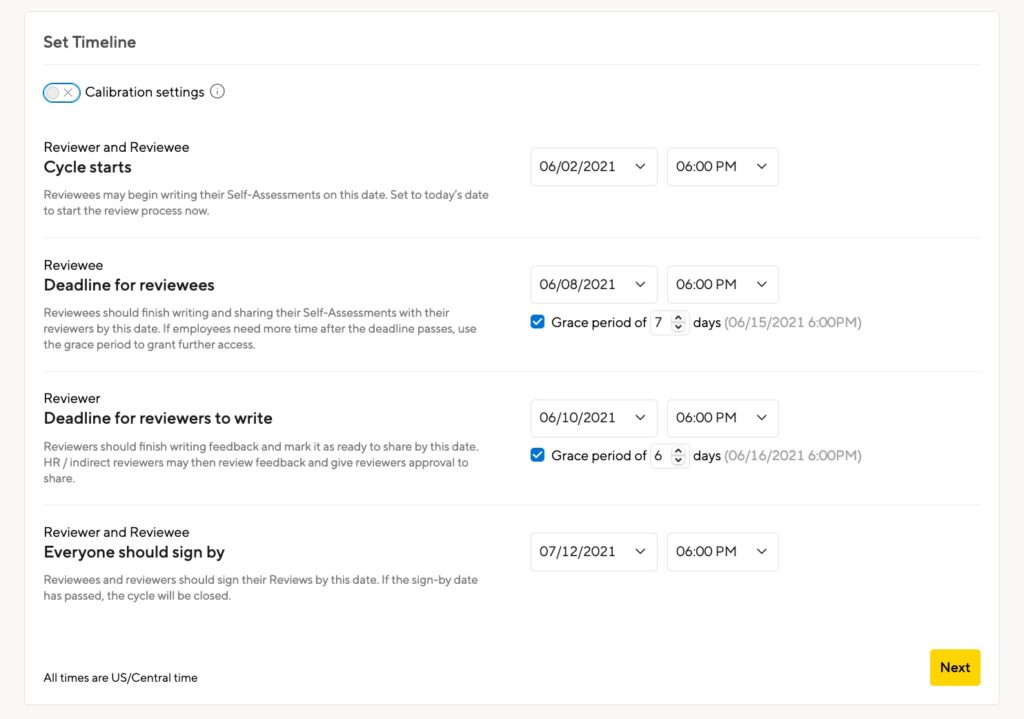
Task: Open the Everyone should sign by date dropdown
Action: [x=594, y=552]
